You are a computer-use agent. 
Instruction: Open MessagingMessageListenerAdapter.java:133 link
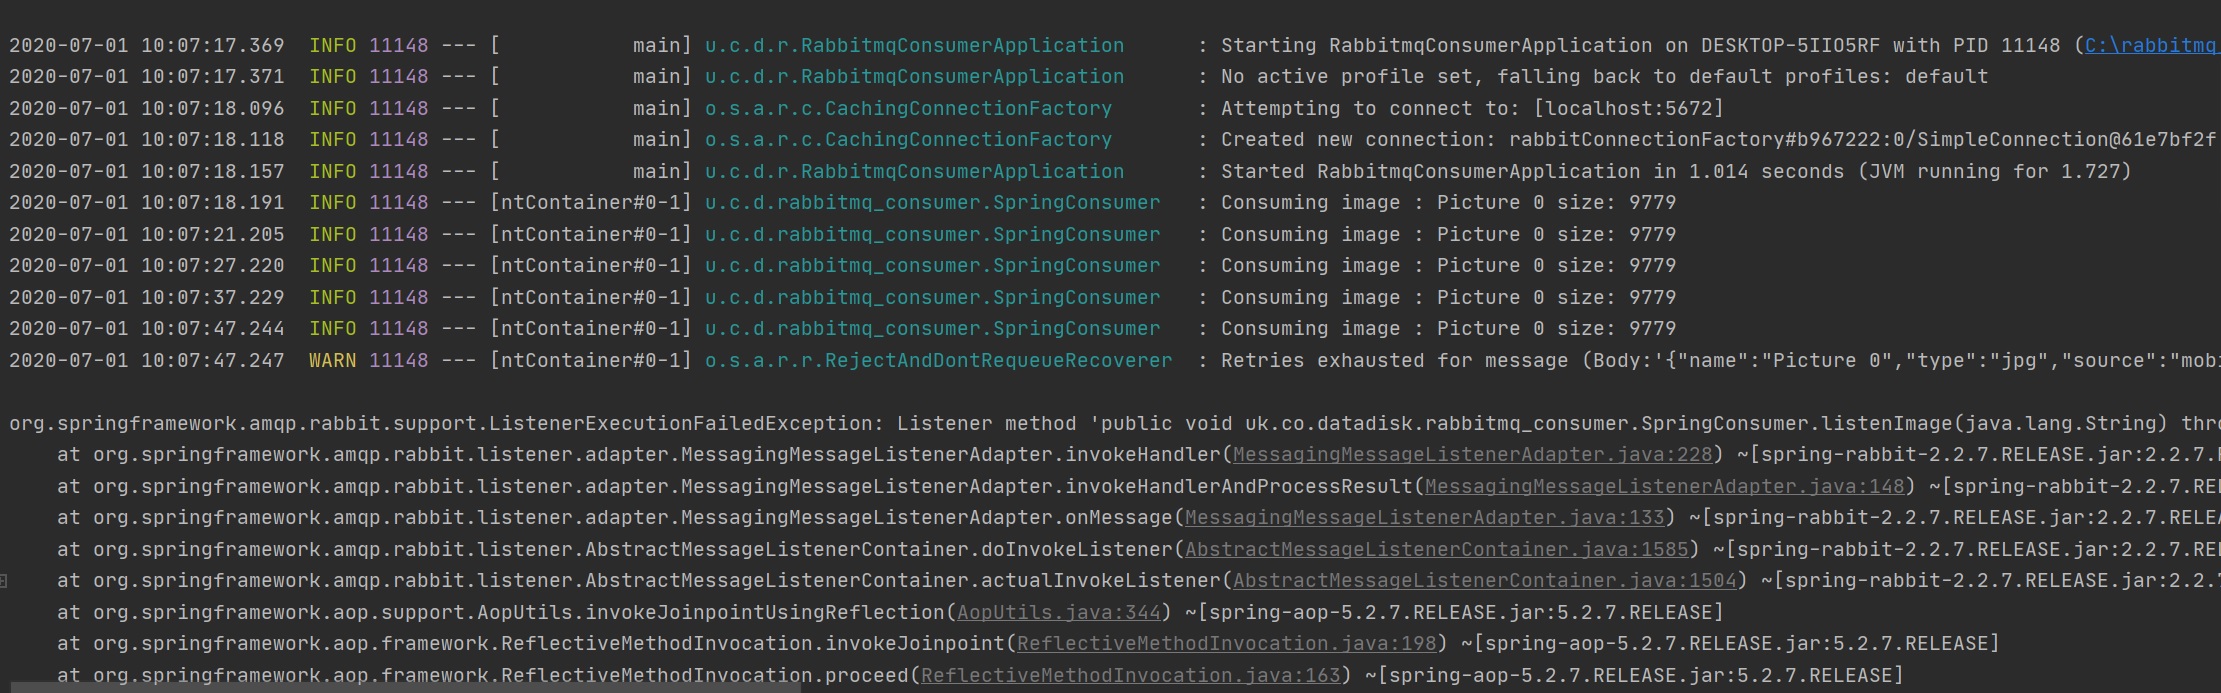tap(1424, 518)
